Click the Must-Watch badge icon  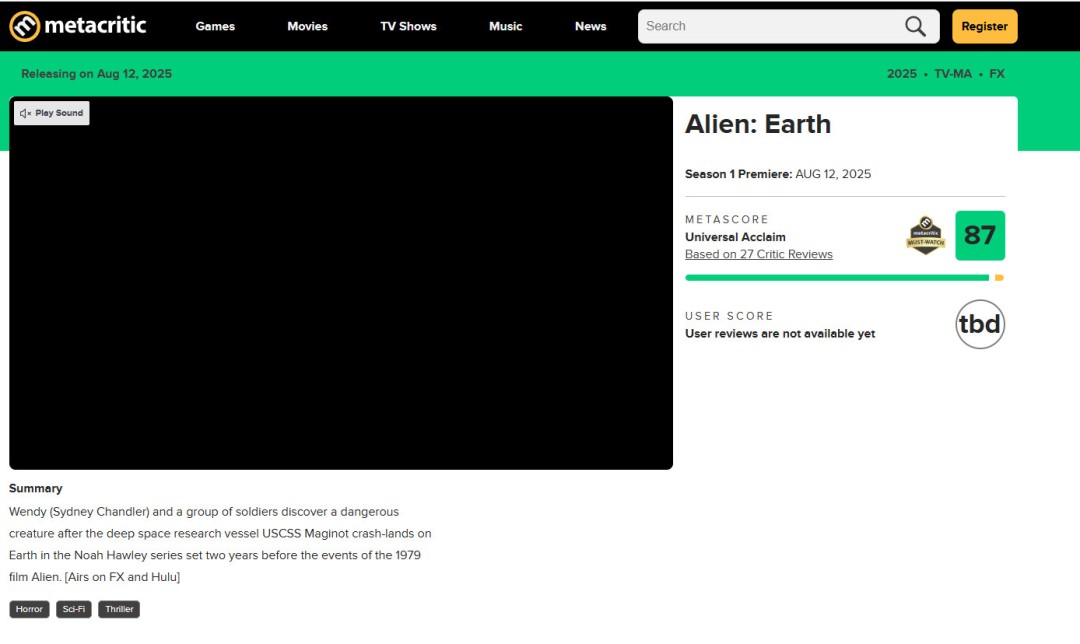(925, 236)
